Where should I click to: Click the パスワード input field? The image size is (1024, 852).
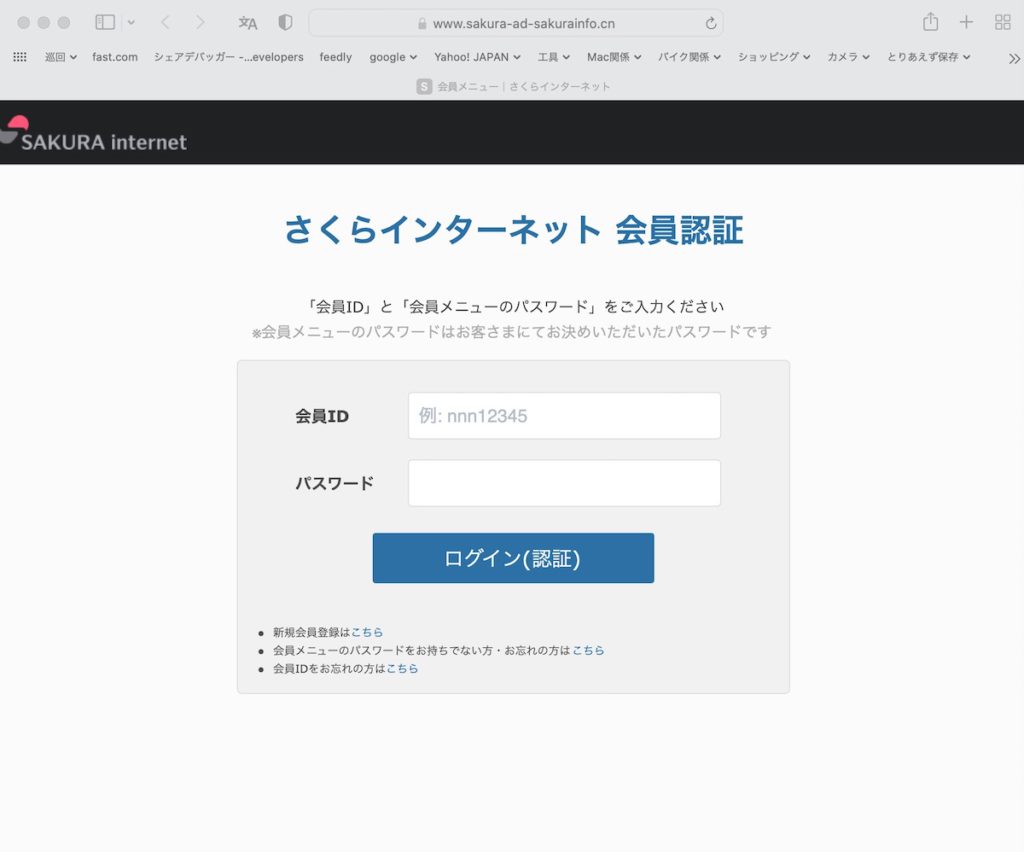click(564, 483)
